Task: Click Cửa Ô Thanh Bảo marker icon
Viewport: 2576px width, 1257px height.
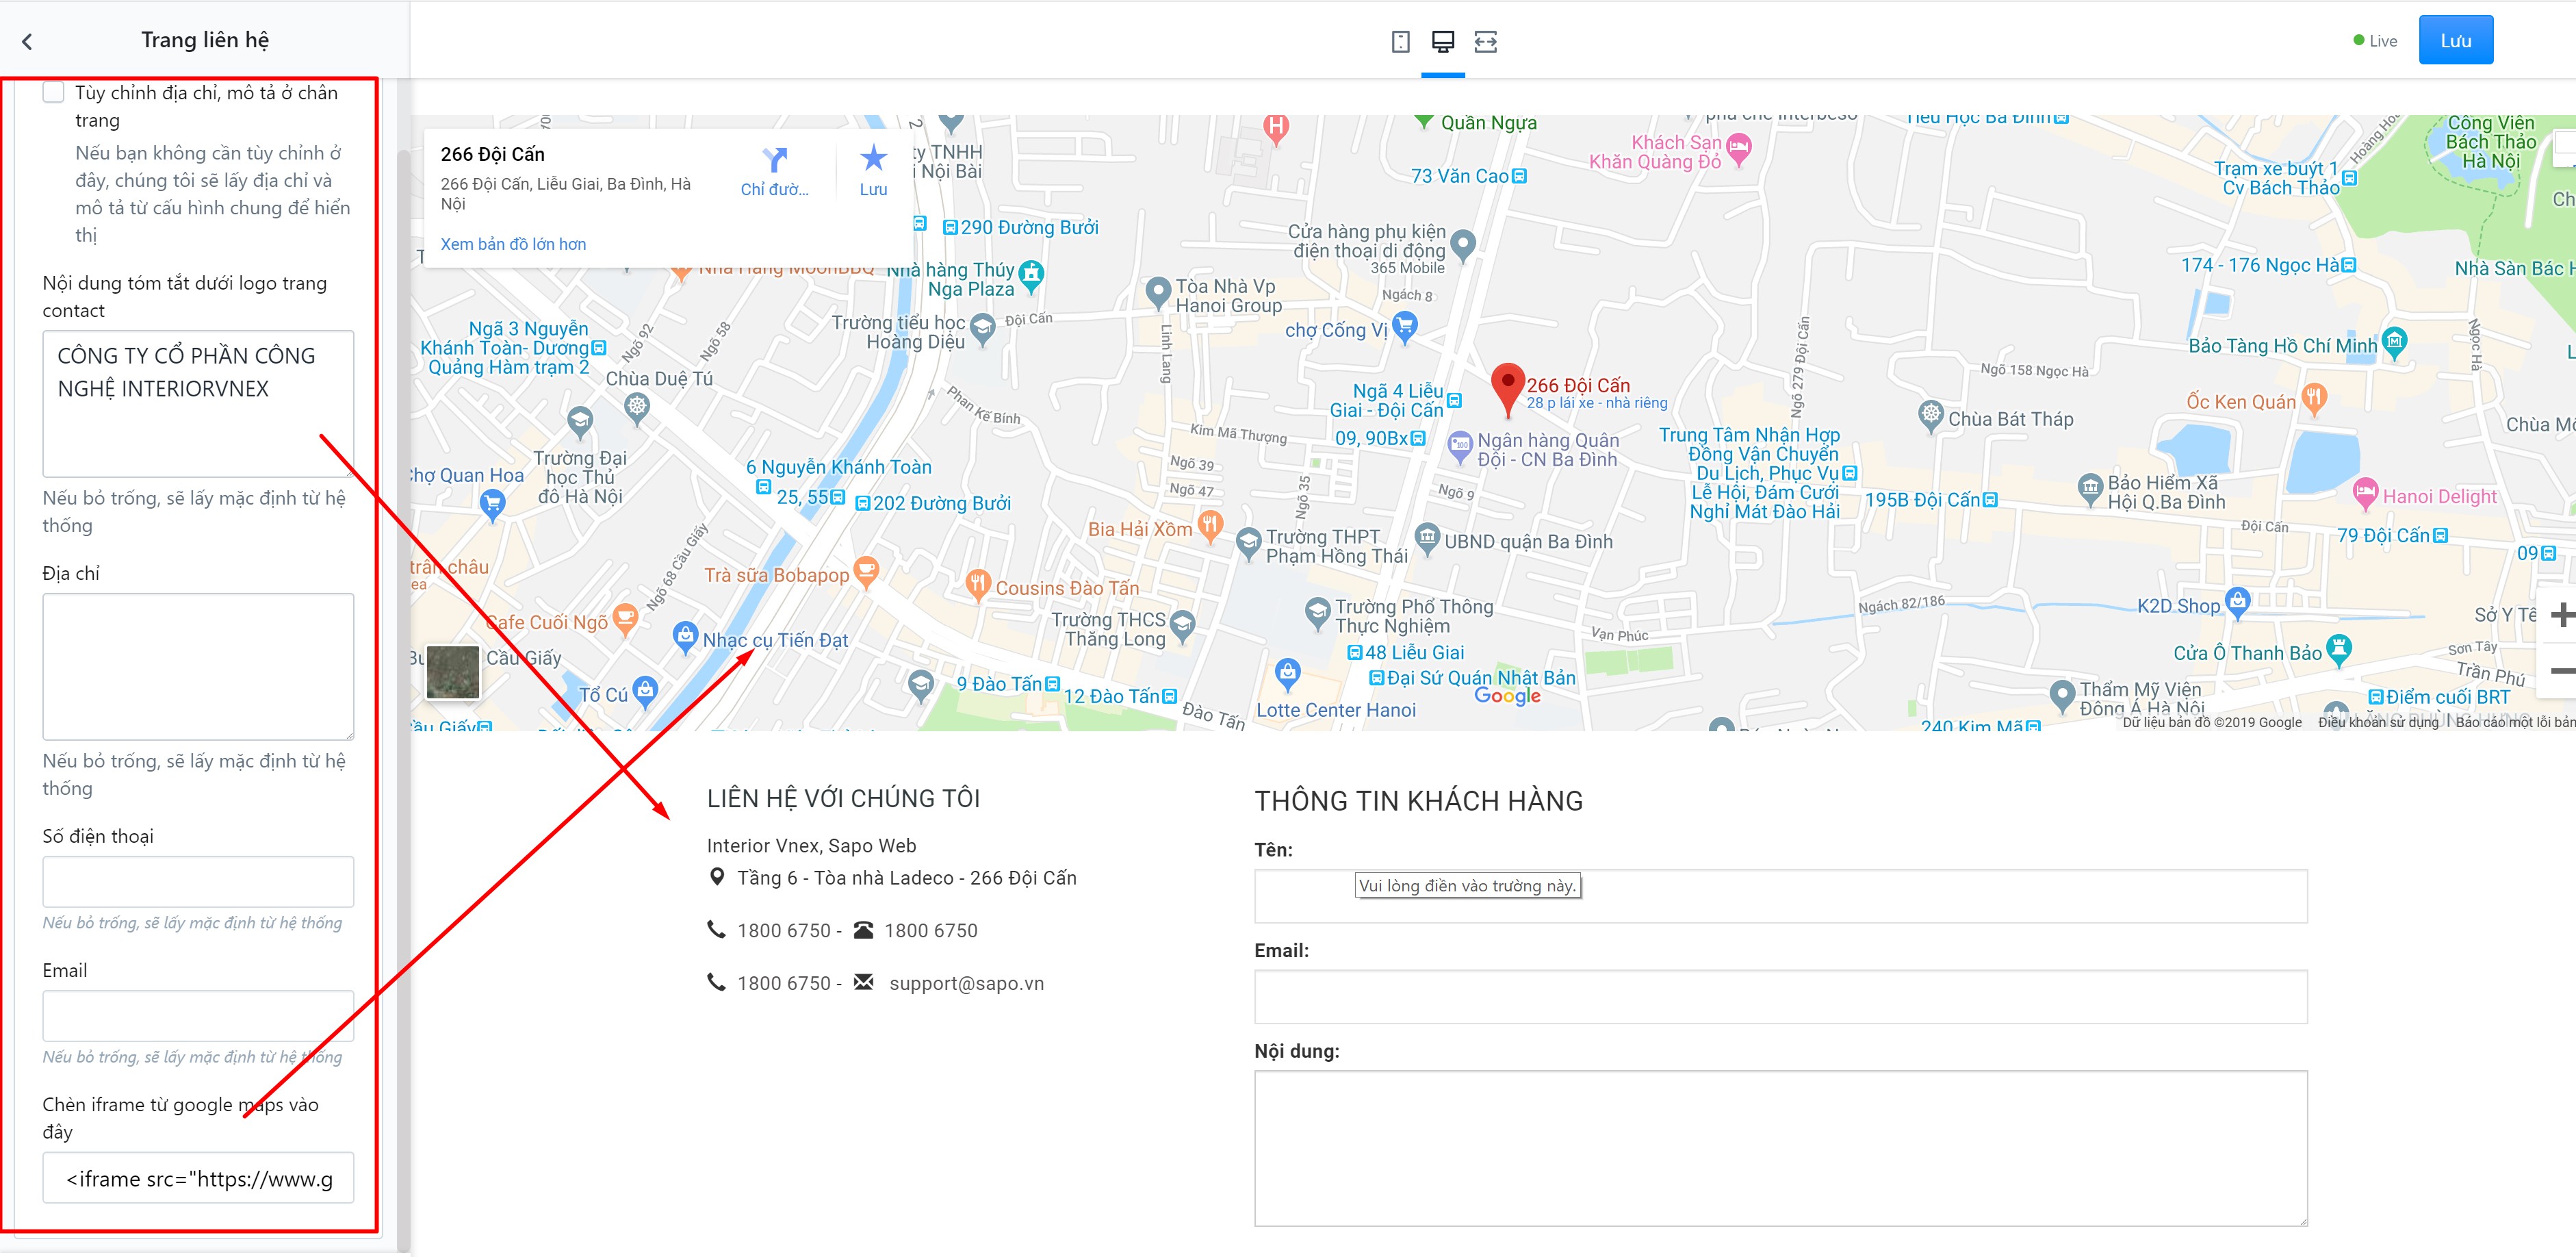Action: coord(2338,650)
